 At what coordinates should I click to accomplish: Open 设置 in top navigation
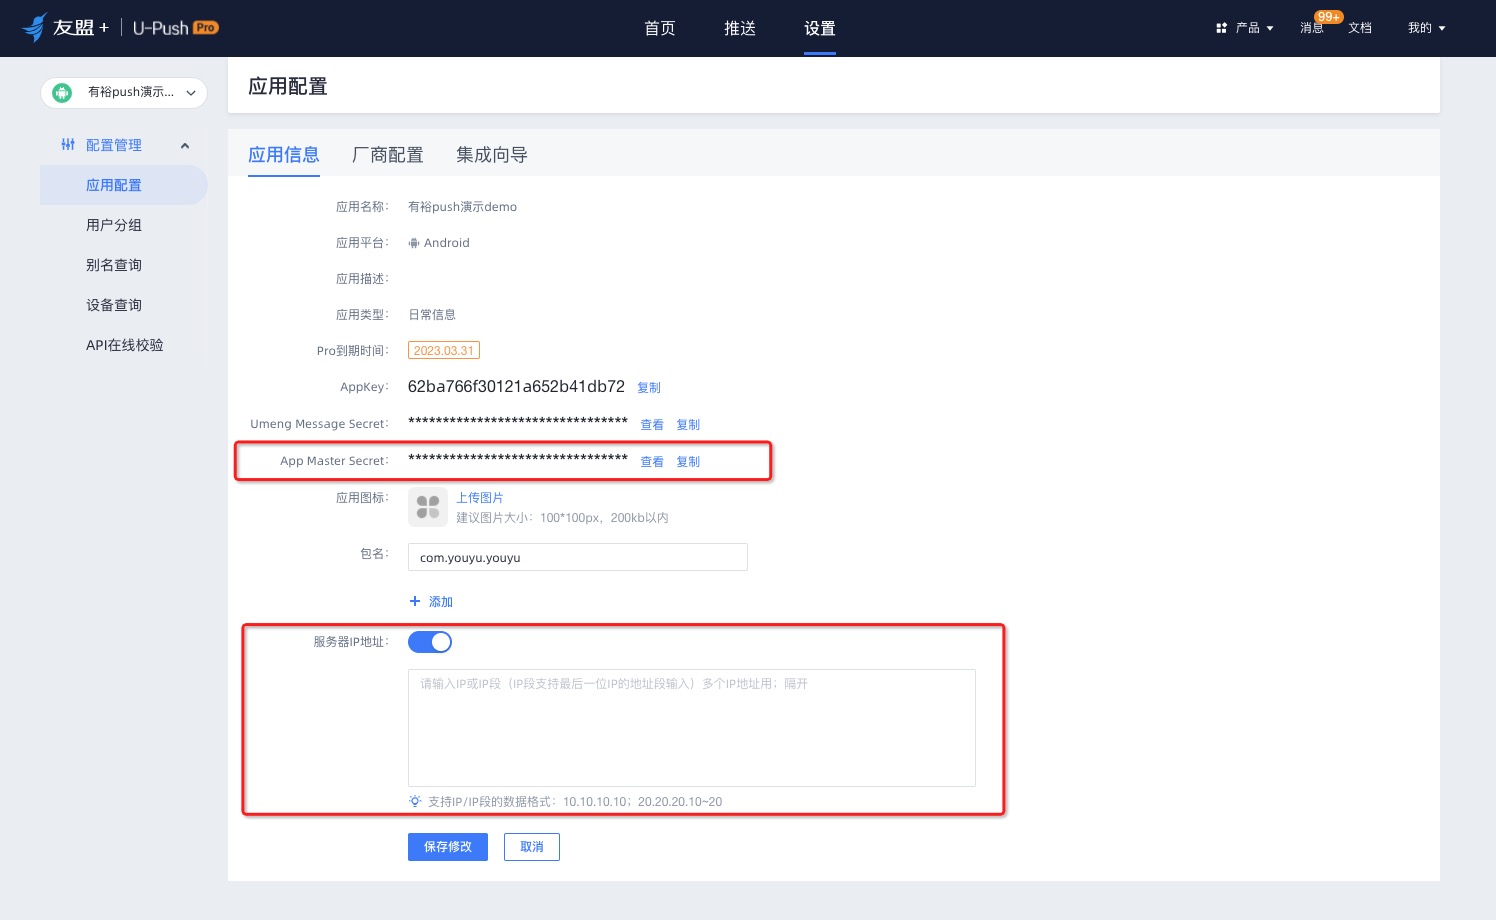[x=820, y=28]
